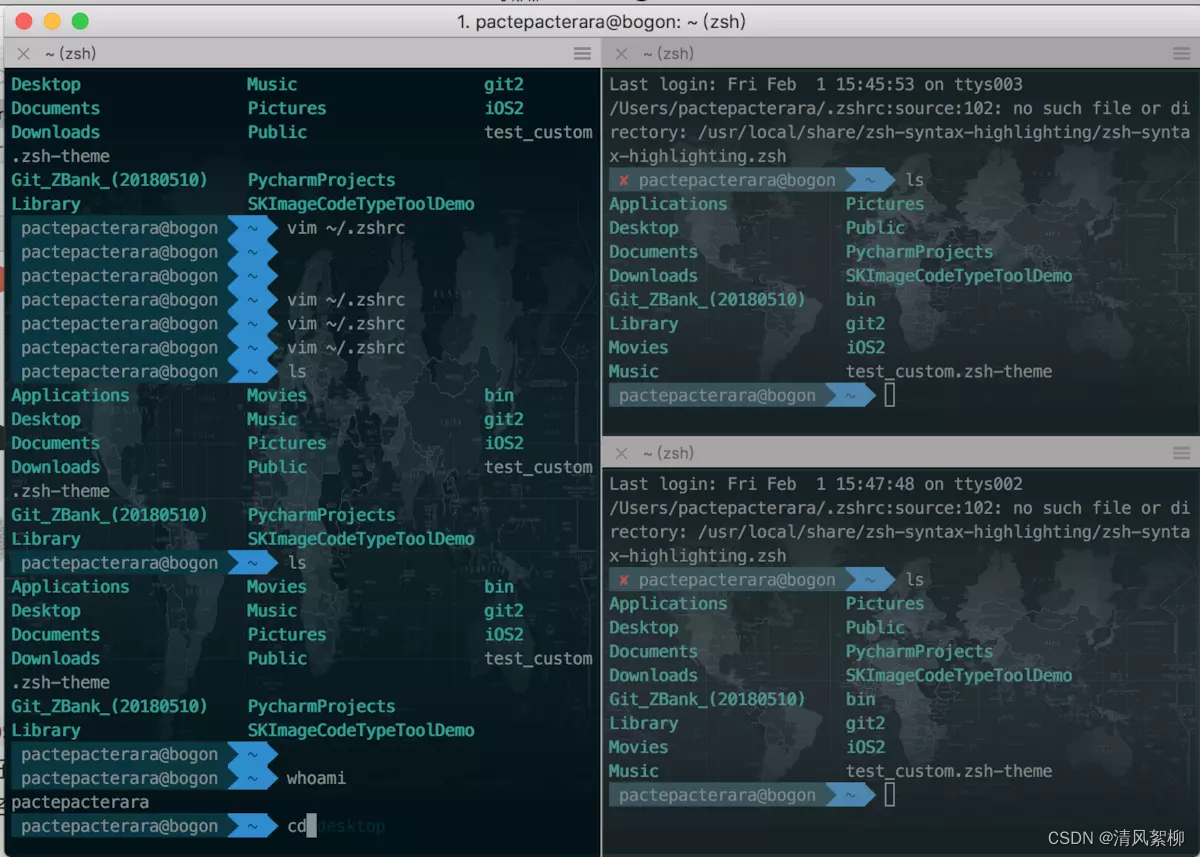Screen dimensions: 1200x857
Task: Open the left pane's hamburger menu
Action: [582, 53]
